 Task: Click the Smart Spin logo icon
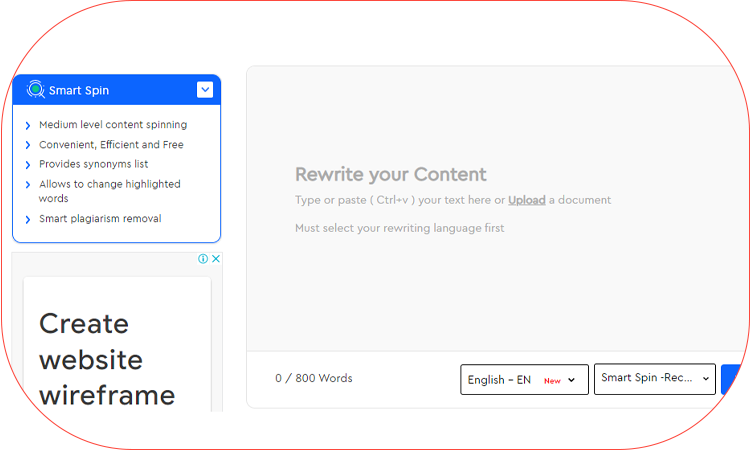coord(35,89)
